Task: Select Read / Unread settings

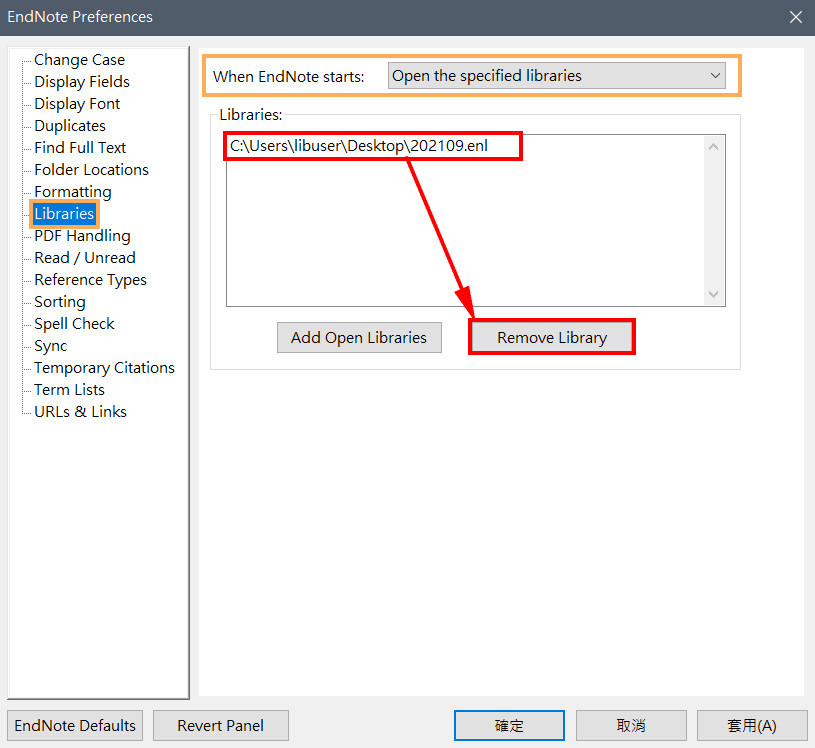Action: (x=85, y=258)
